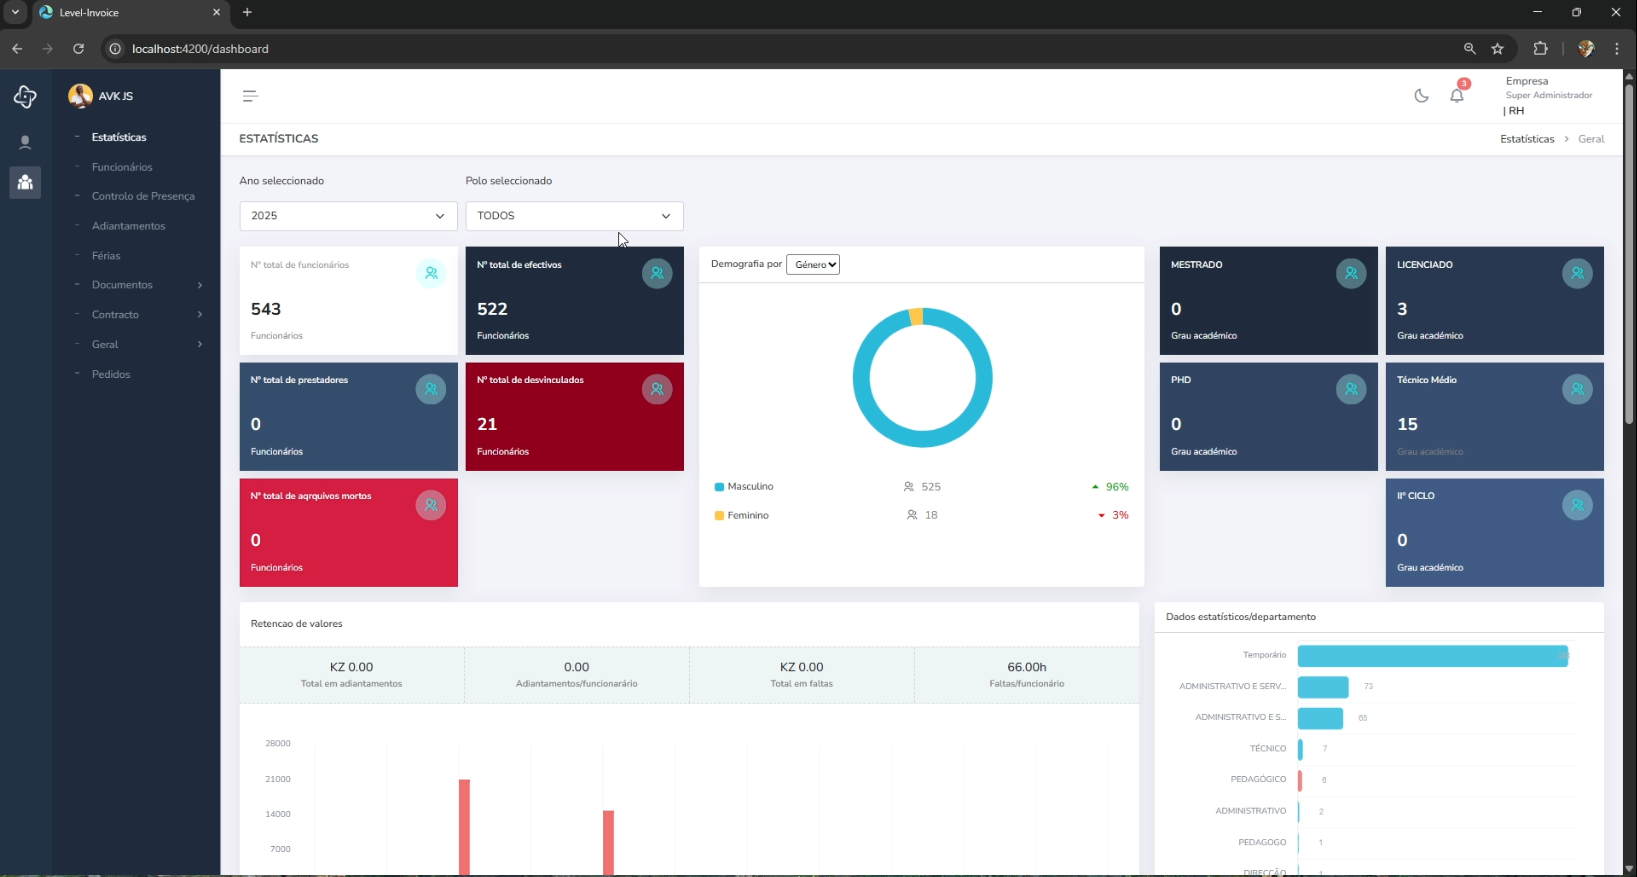1637x877 pixels.
Task: Click the PEDAGÓGICO red bar in chart
Action: point(1300,780)
